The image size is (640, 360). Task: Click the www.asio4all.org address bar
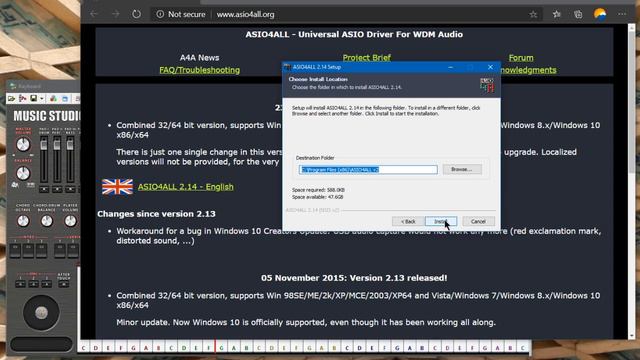tap(246, 14)
